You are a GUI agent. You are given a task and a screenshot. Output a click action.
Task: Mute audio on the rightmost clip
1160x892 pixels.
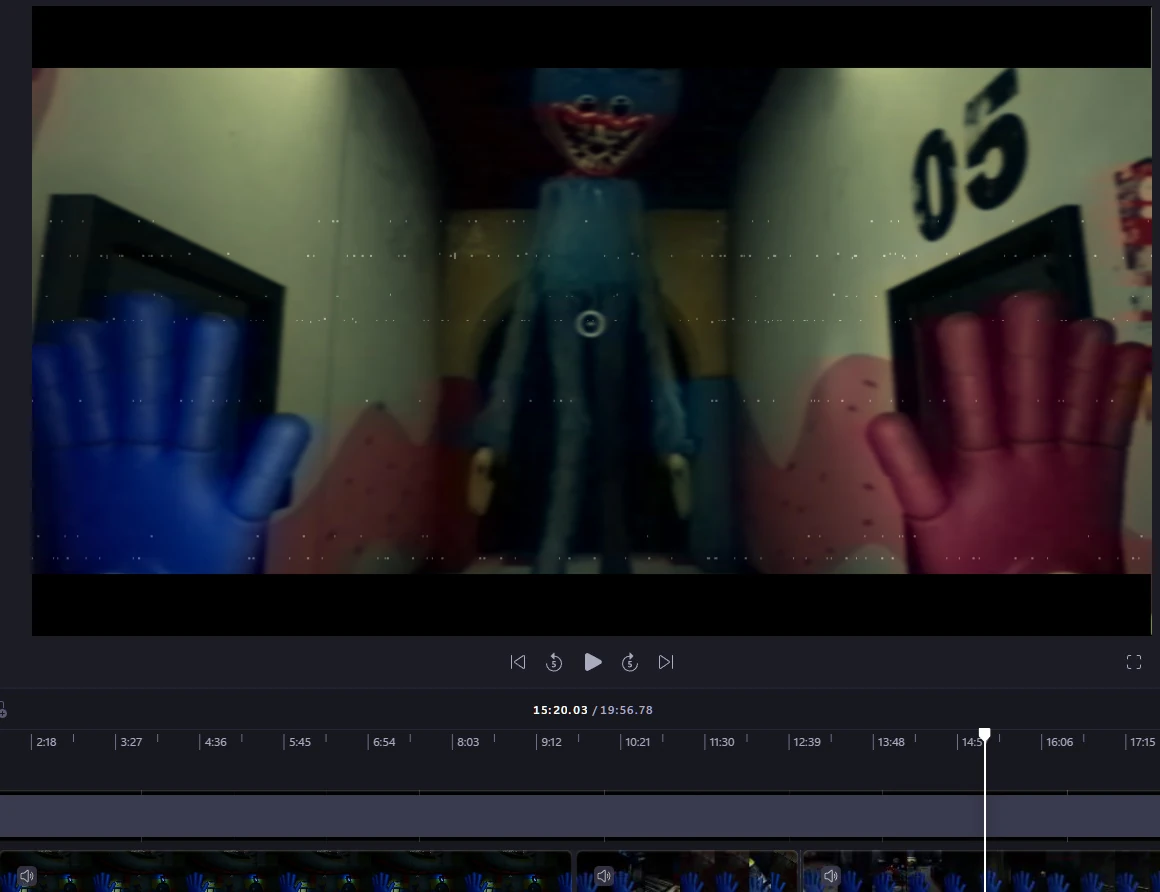pyautogui.click(x=831, y=876)
